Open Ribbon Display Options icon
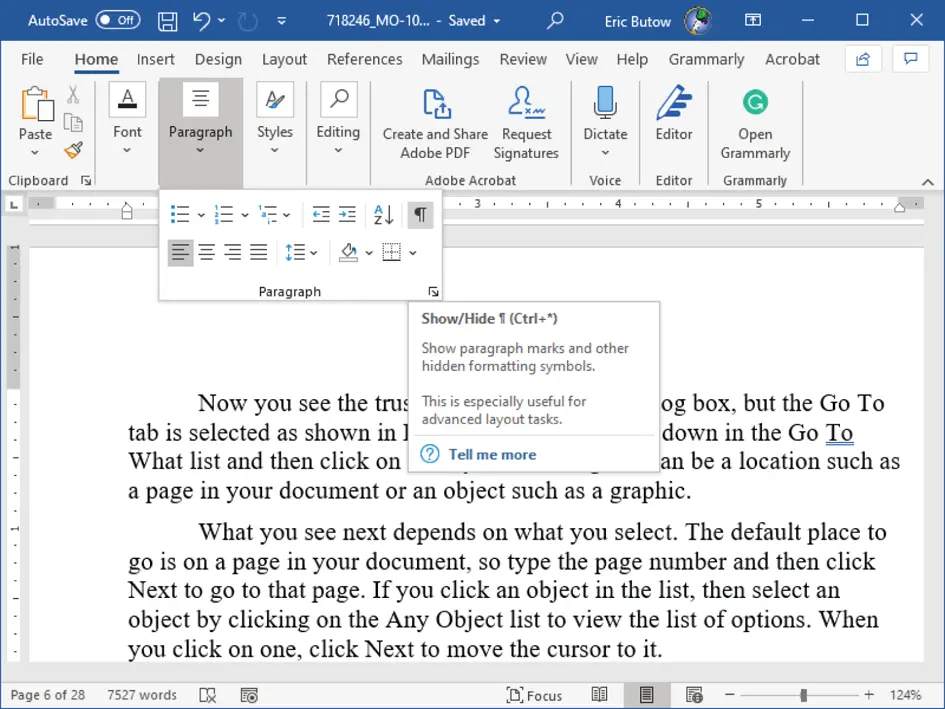Screen dimensions: 945x709 pos(753,20)
